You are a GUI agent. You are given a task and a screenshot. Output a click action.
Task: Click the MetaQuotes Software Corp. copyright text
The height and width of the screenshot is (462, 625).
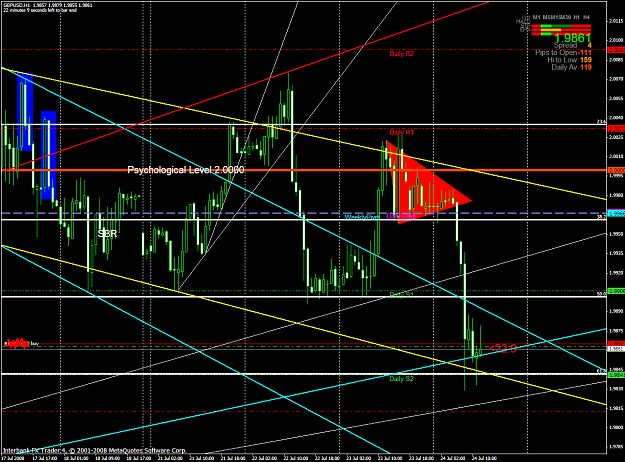coord(94,450)
